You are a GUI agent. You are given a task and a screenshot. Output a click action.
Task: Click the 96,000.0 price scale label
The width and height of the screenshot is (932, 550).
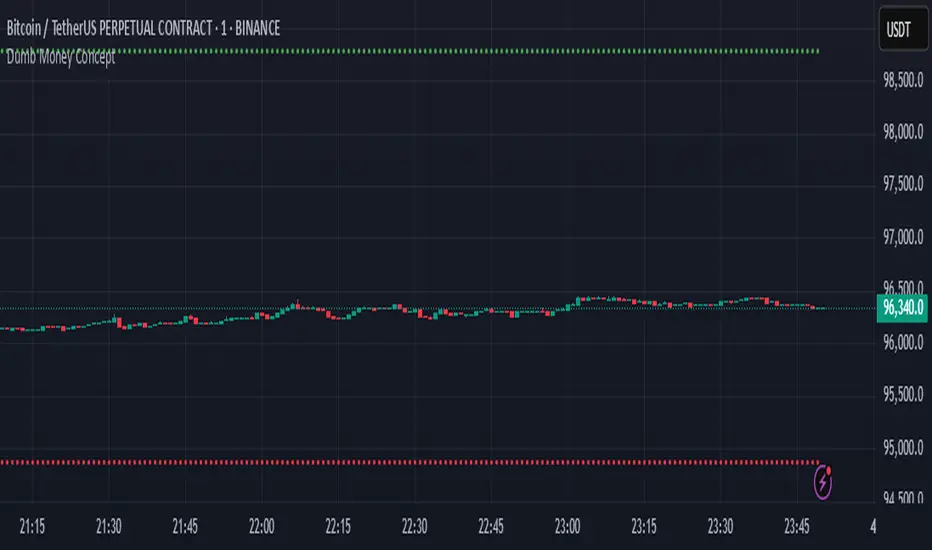point(902,343)
